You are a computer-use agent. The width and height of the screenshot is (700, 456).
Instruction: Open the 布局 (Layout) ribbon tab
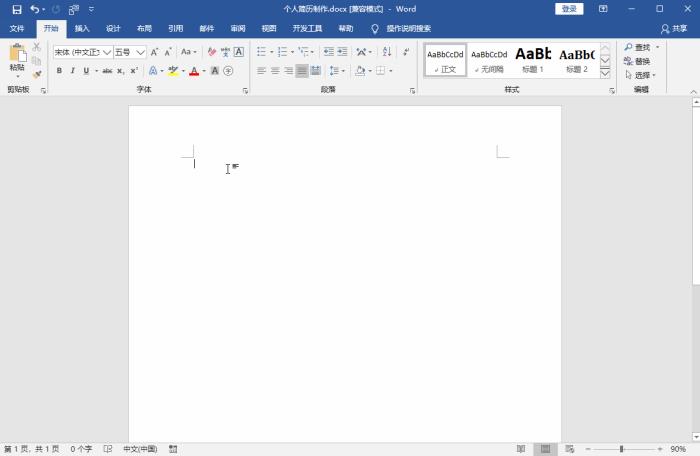pos(144,29)
